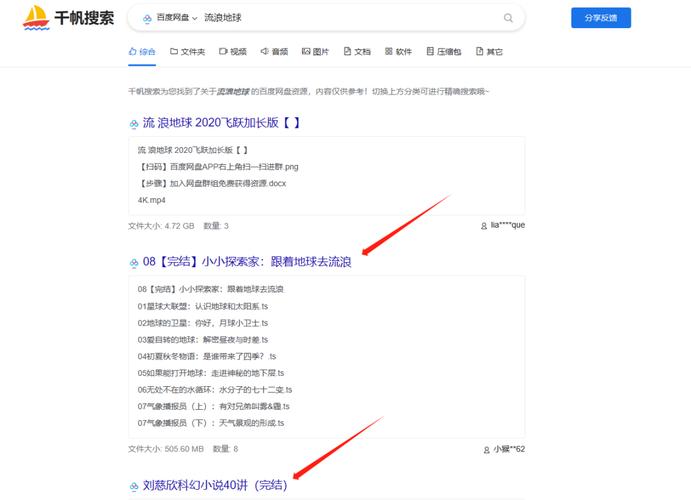Select the 综合 tab

point(142,52)
